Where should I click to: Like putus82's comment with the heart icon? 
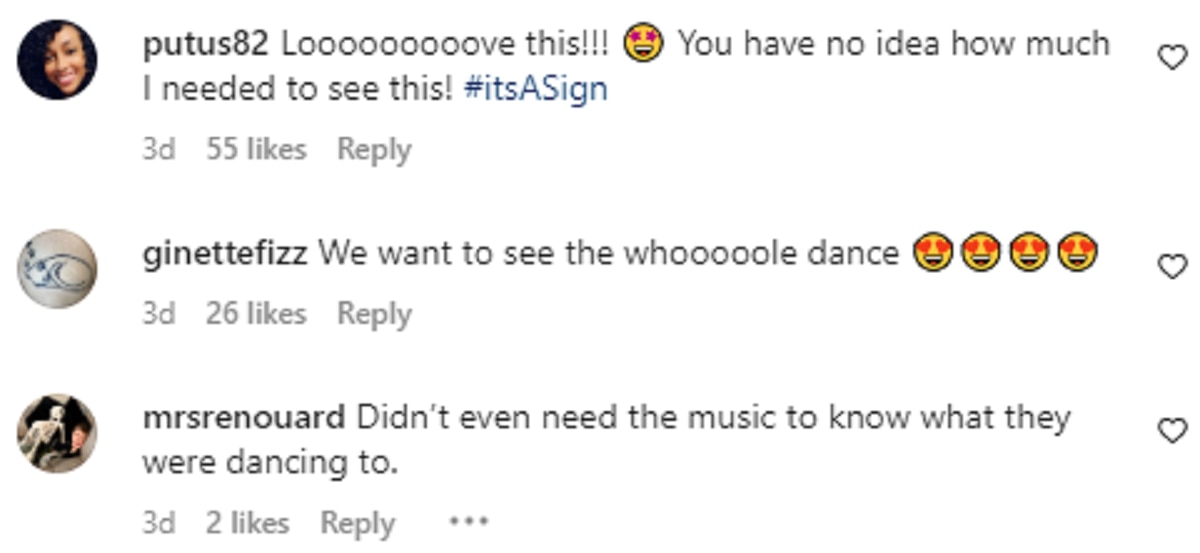click(x=1171, y=59)
